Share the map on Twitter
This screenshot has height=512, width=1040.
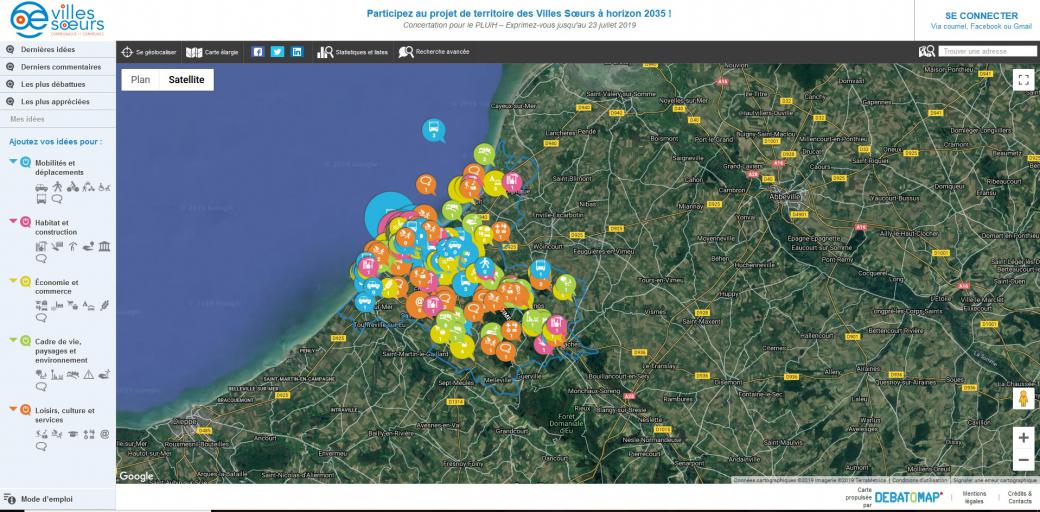[x=277, y=52]
